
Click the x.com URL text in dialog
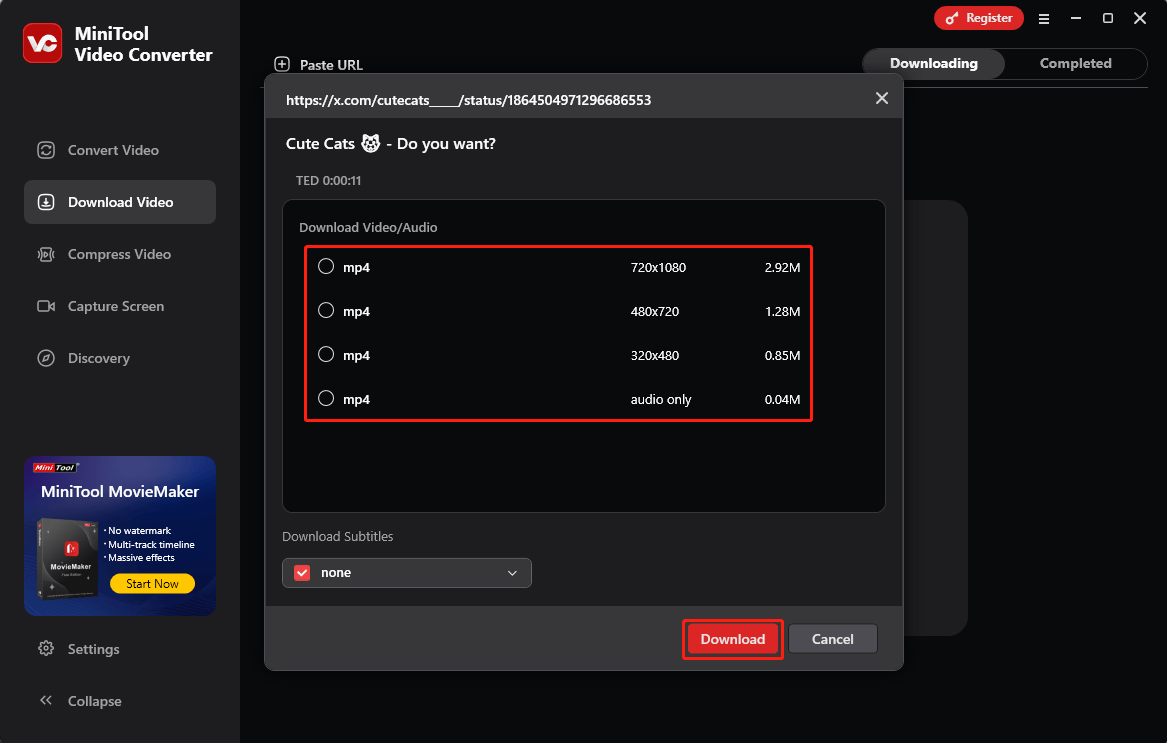pyautogui.click(x=468, y=101)
